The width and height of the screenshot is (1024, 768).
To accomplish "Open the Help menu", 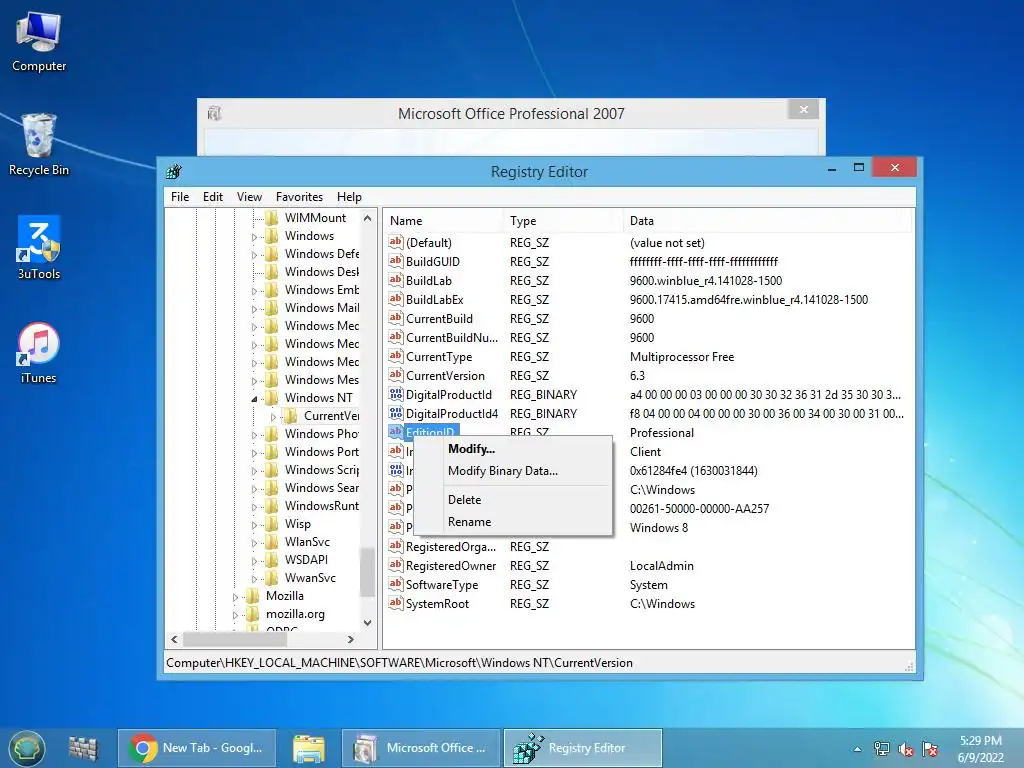I will (349, 197).
